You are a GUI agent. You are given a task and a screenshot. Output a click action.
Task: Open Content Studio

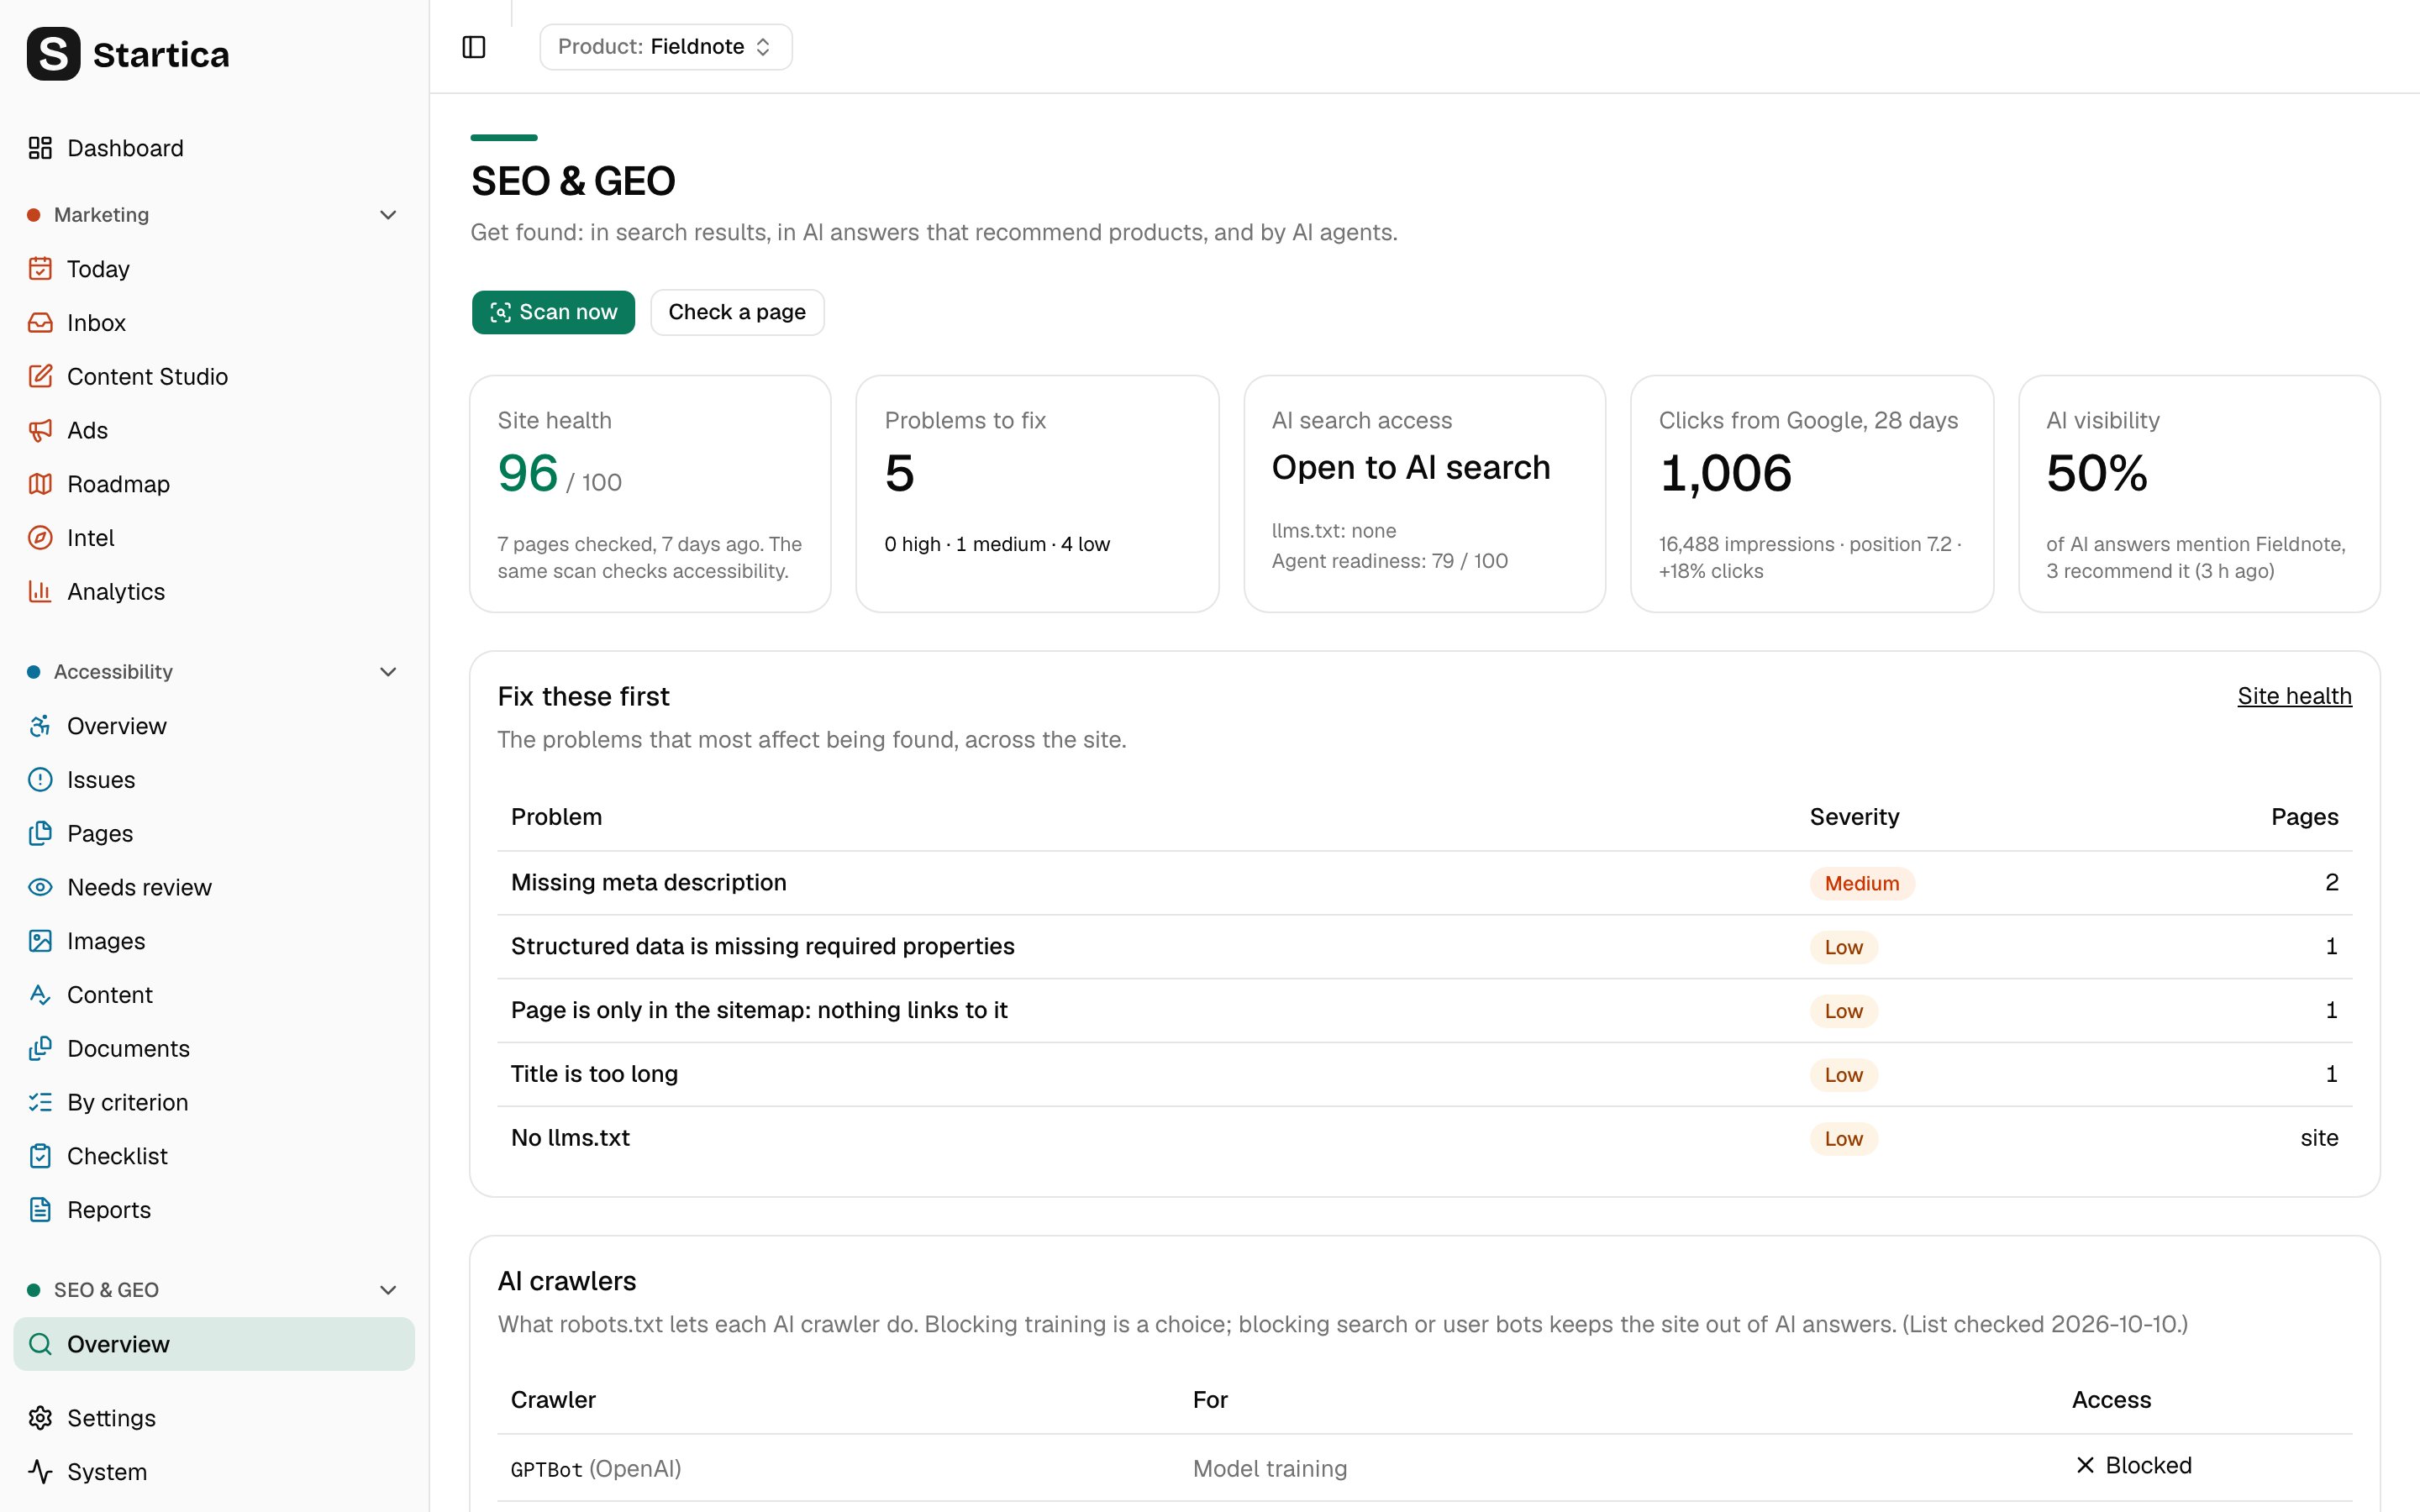tap(214, 376)
